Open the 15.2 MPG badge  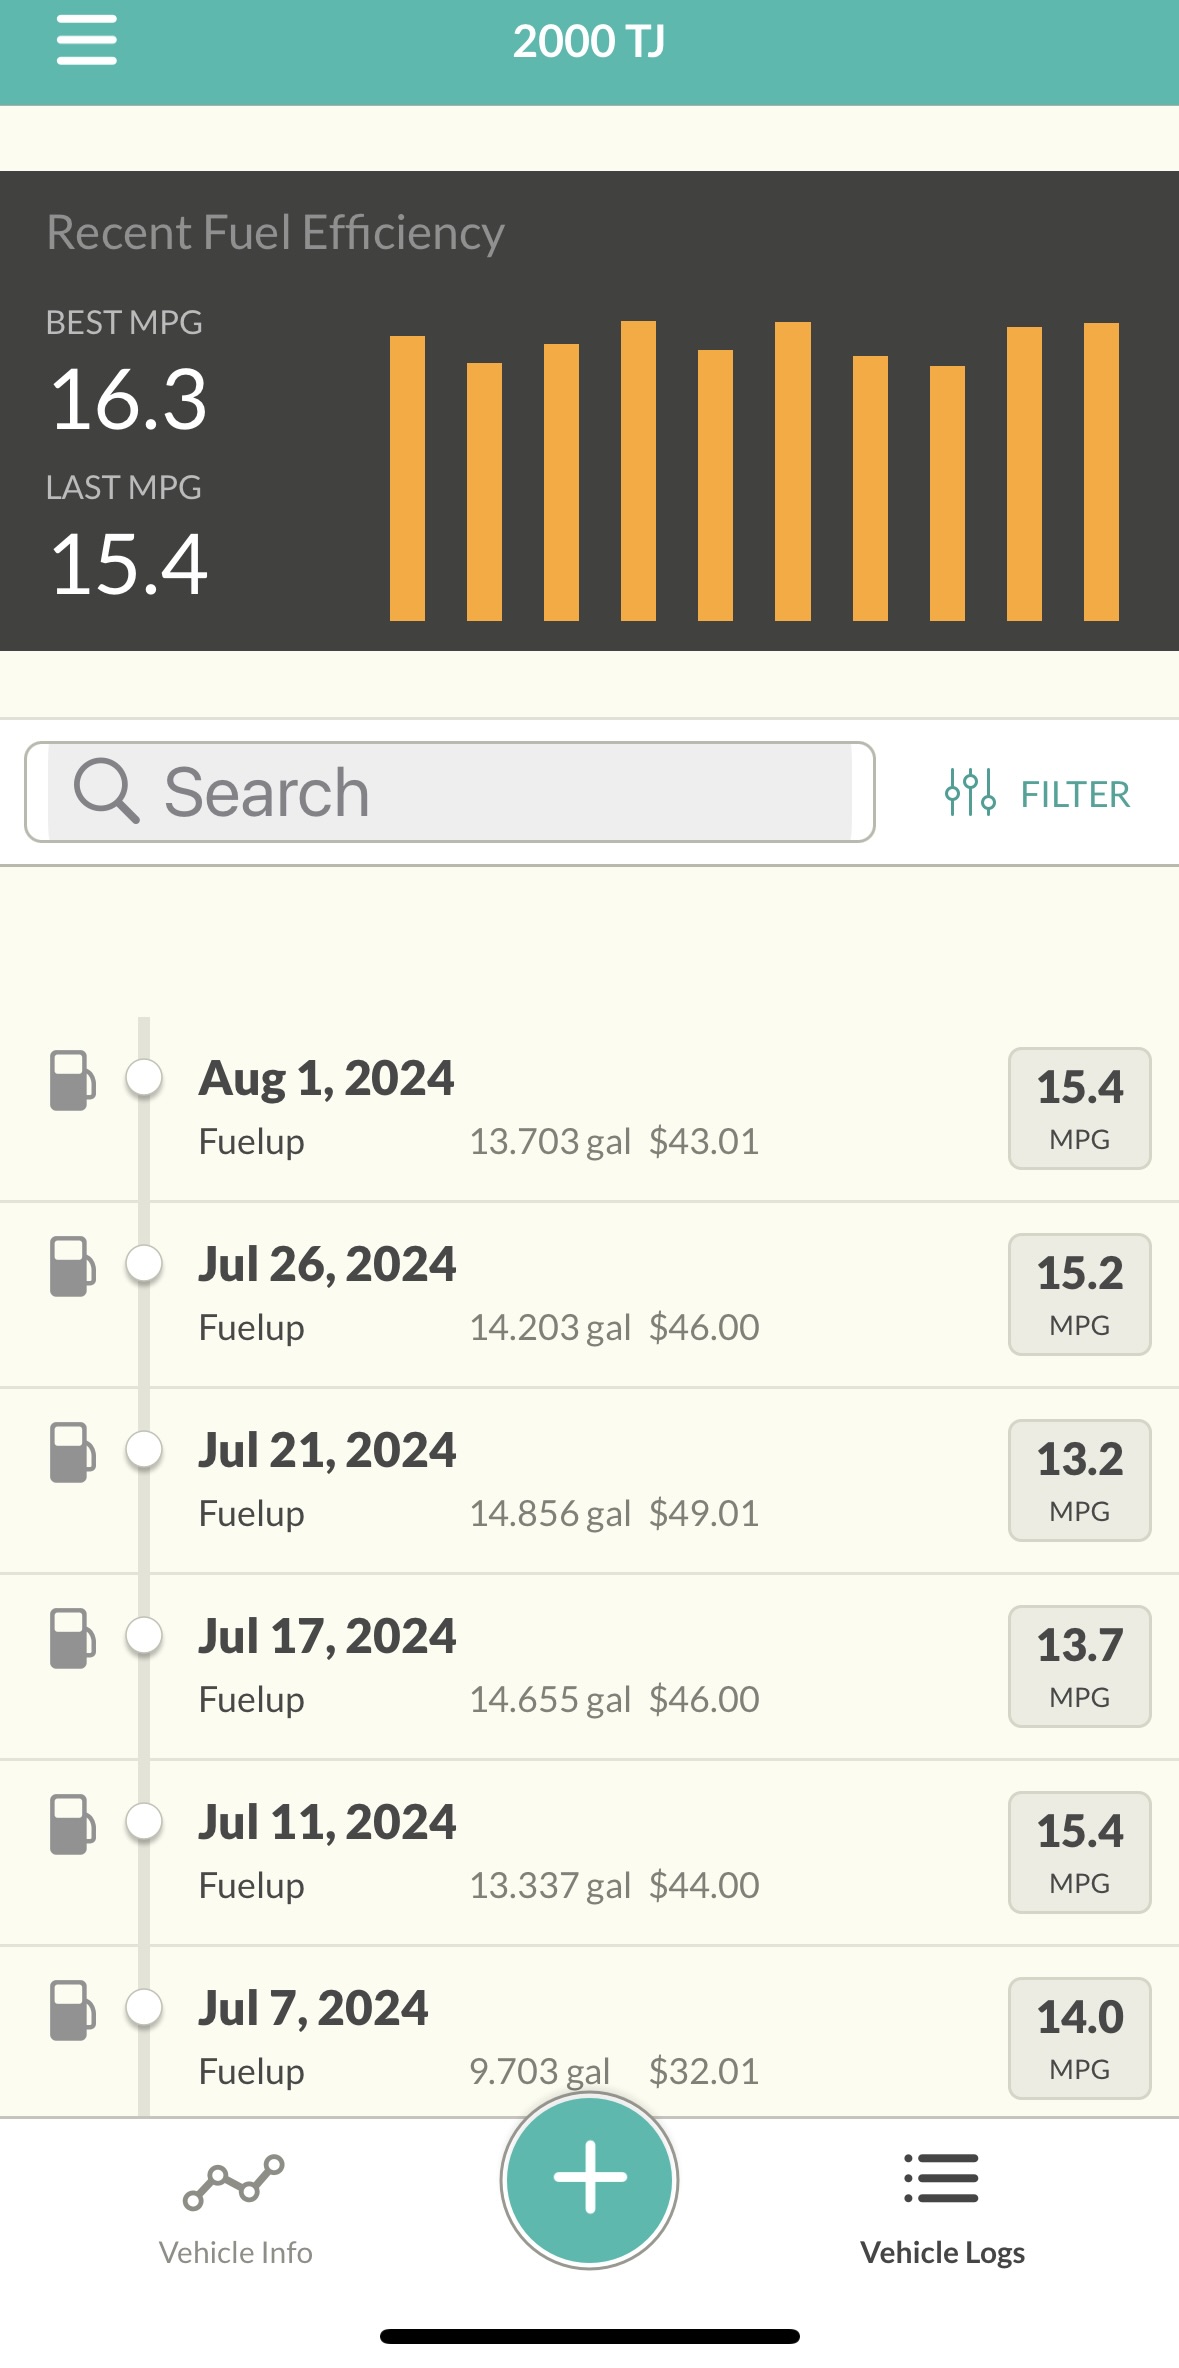point(1079,1294)
